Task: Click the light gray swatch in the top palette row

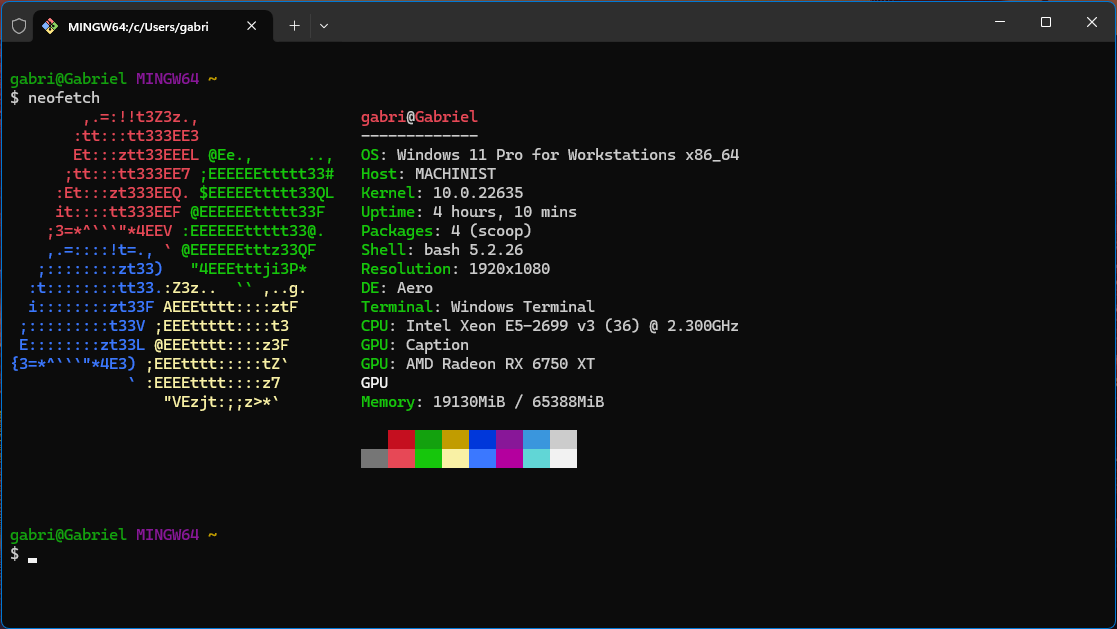Action: 563,440
